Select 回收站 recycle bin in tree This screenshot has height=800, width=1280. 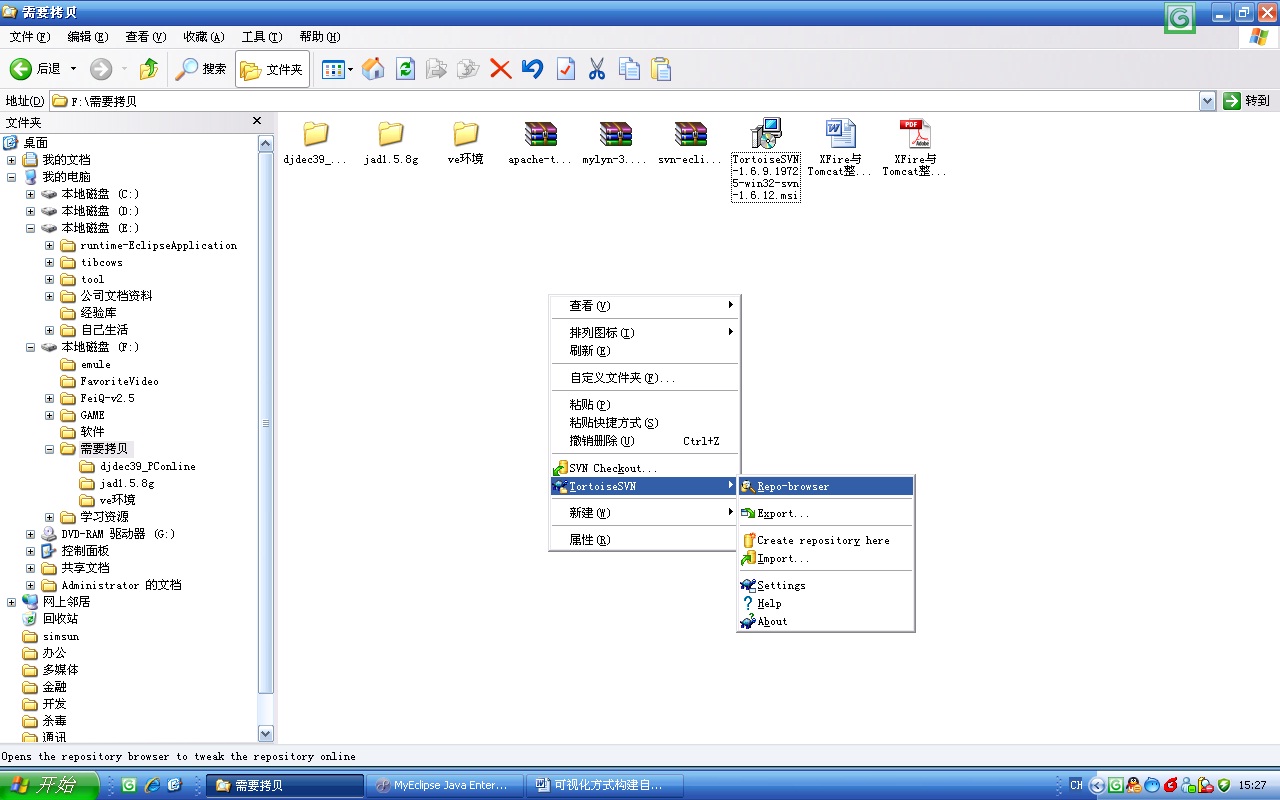click(50, 619)
